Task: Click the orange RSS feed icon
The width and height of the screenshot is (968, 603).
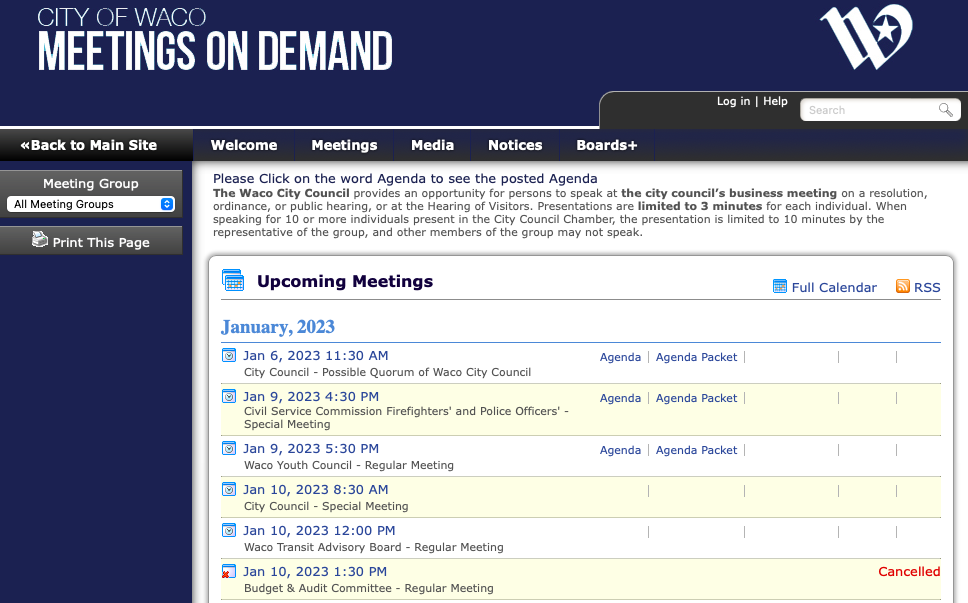Action: tap(903, 286)
